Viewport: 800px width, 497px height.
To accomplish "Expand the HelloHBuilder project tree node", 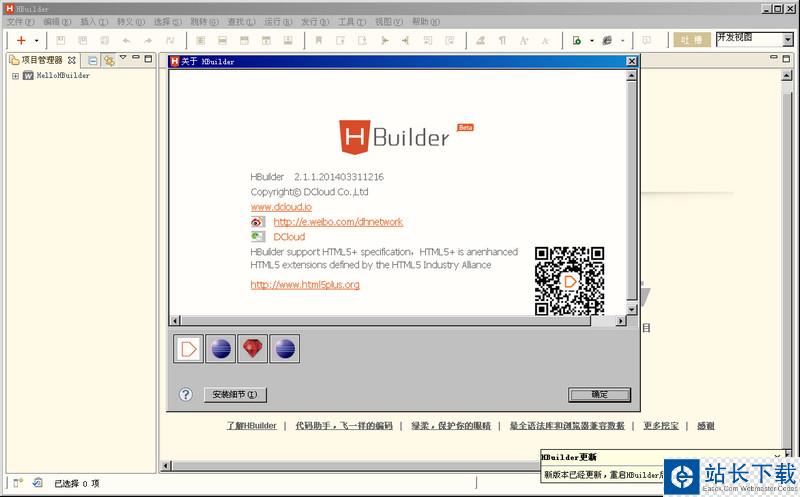I will [x=15, y=76].
